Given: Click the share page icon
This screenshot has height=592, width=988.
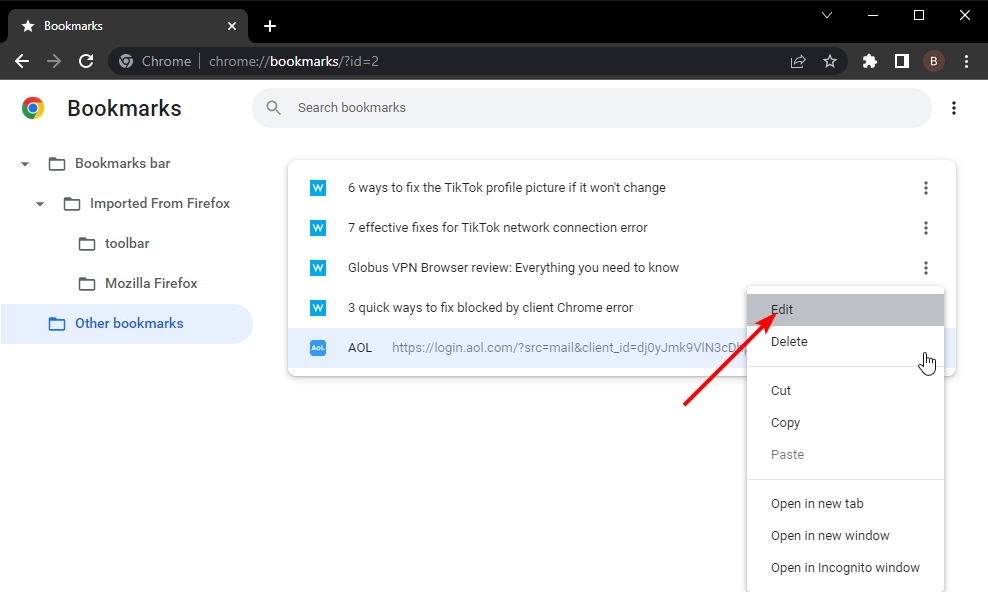Looking at the screenshot, I should [x=798, y=61].
